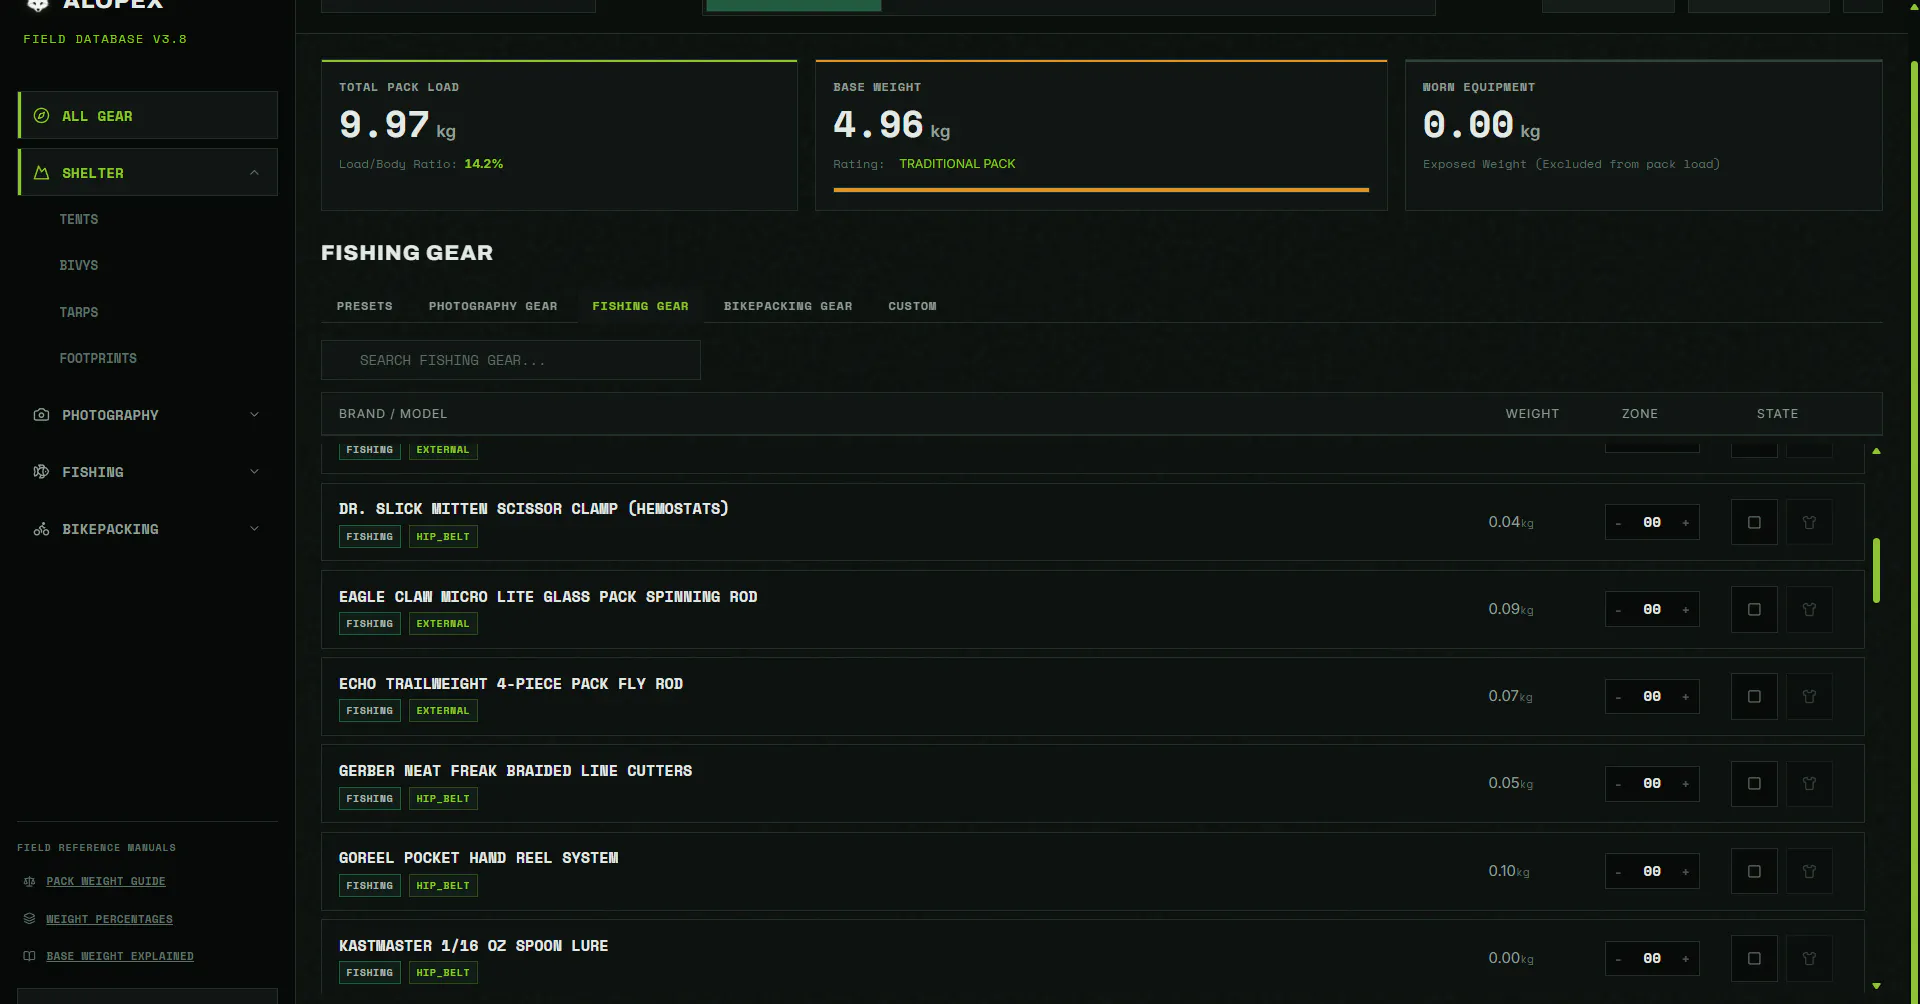The width and height of the screenshot is (1920, 1004).
Task: Mark GoReel Pocket Hand Reel as worn
Action: click(x=1809, y=871)
